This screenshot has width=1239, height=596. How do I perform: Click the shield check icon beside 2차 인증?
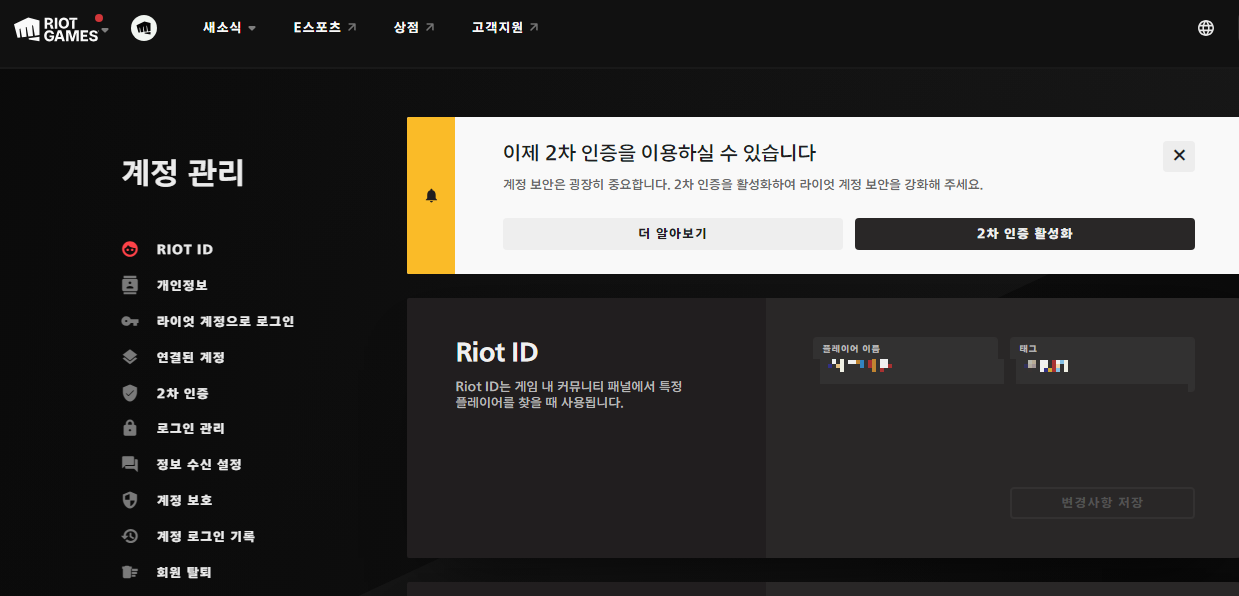[130, 393]
